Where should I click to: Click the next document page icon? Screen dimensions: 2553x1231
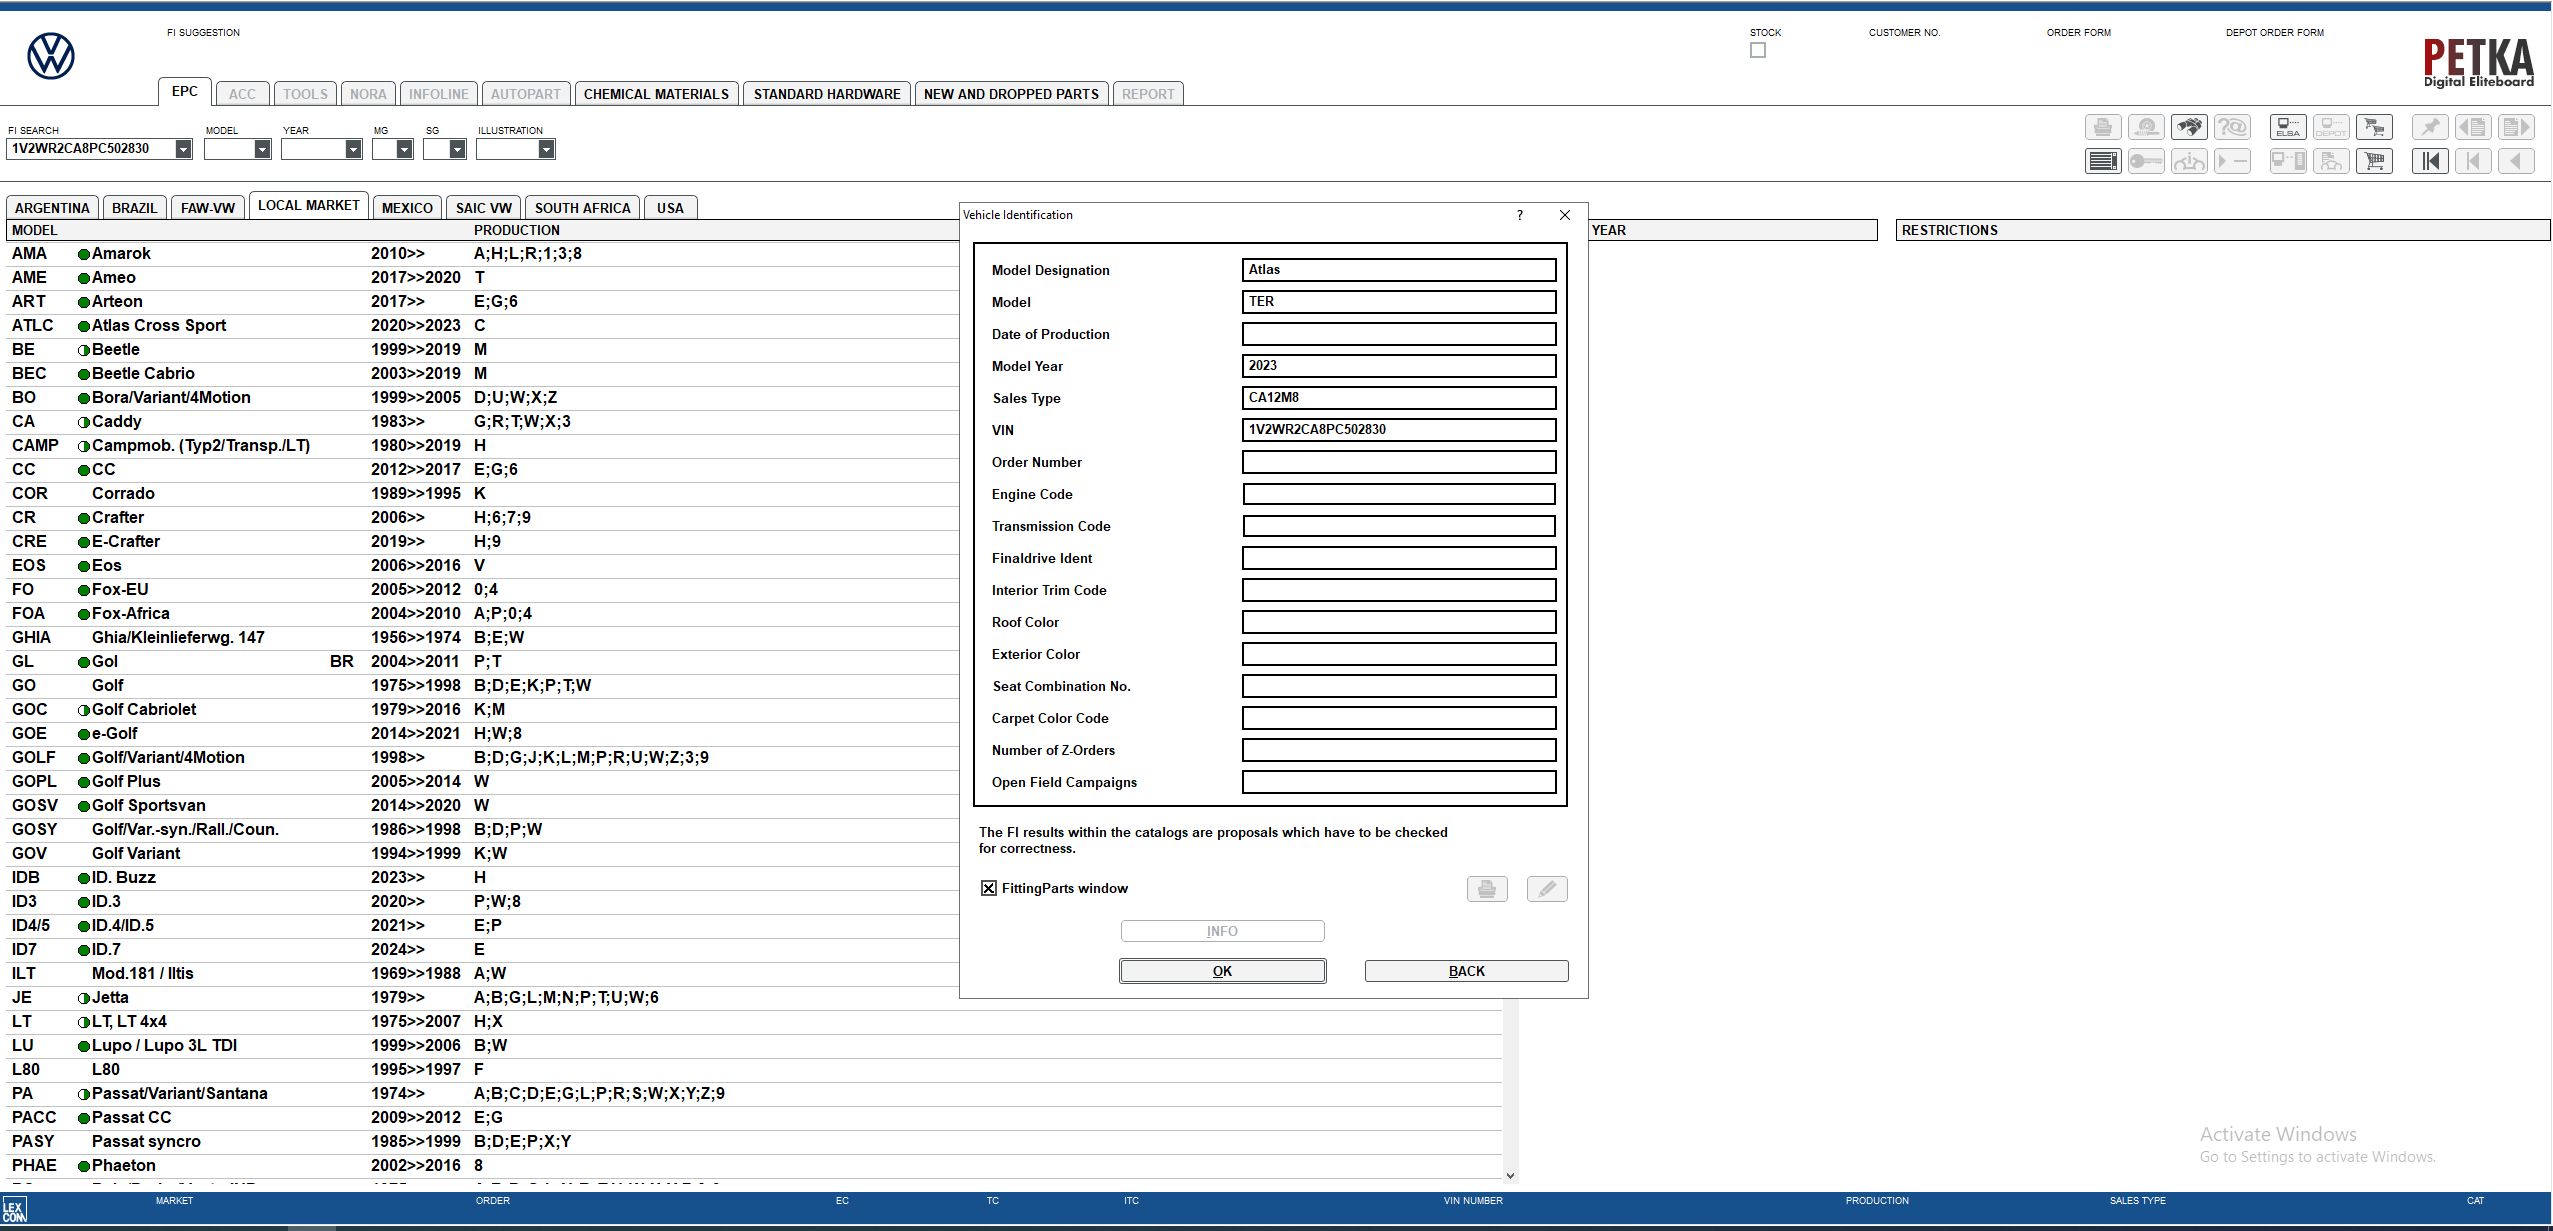(x=2516, y=127)
